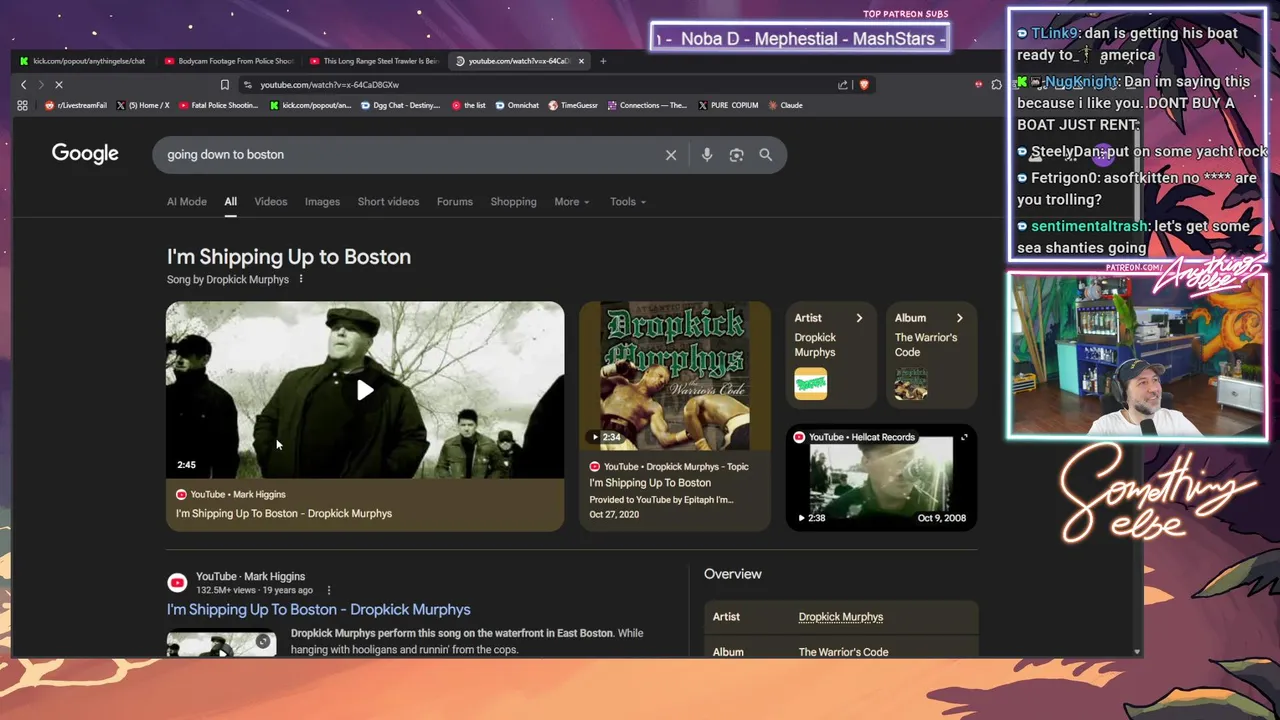Click the expand icon on the Hellcat Records video
The height and width of the screenshot is (720, 1280).
(x=964, y=437)
